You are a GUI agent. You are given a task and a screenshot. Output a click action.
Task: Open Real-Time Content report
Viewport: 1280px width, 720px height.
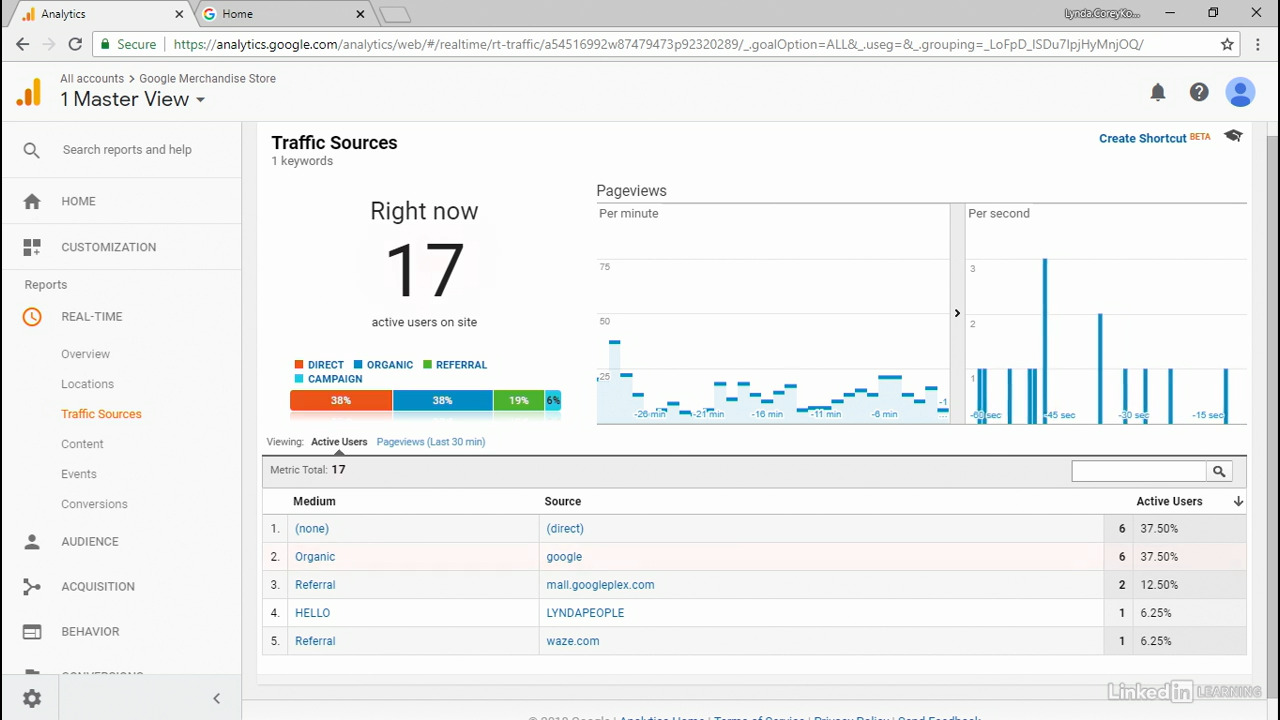tap(82, 444)
